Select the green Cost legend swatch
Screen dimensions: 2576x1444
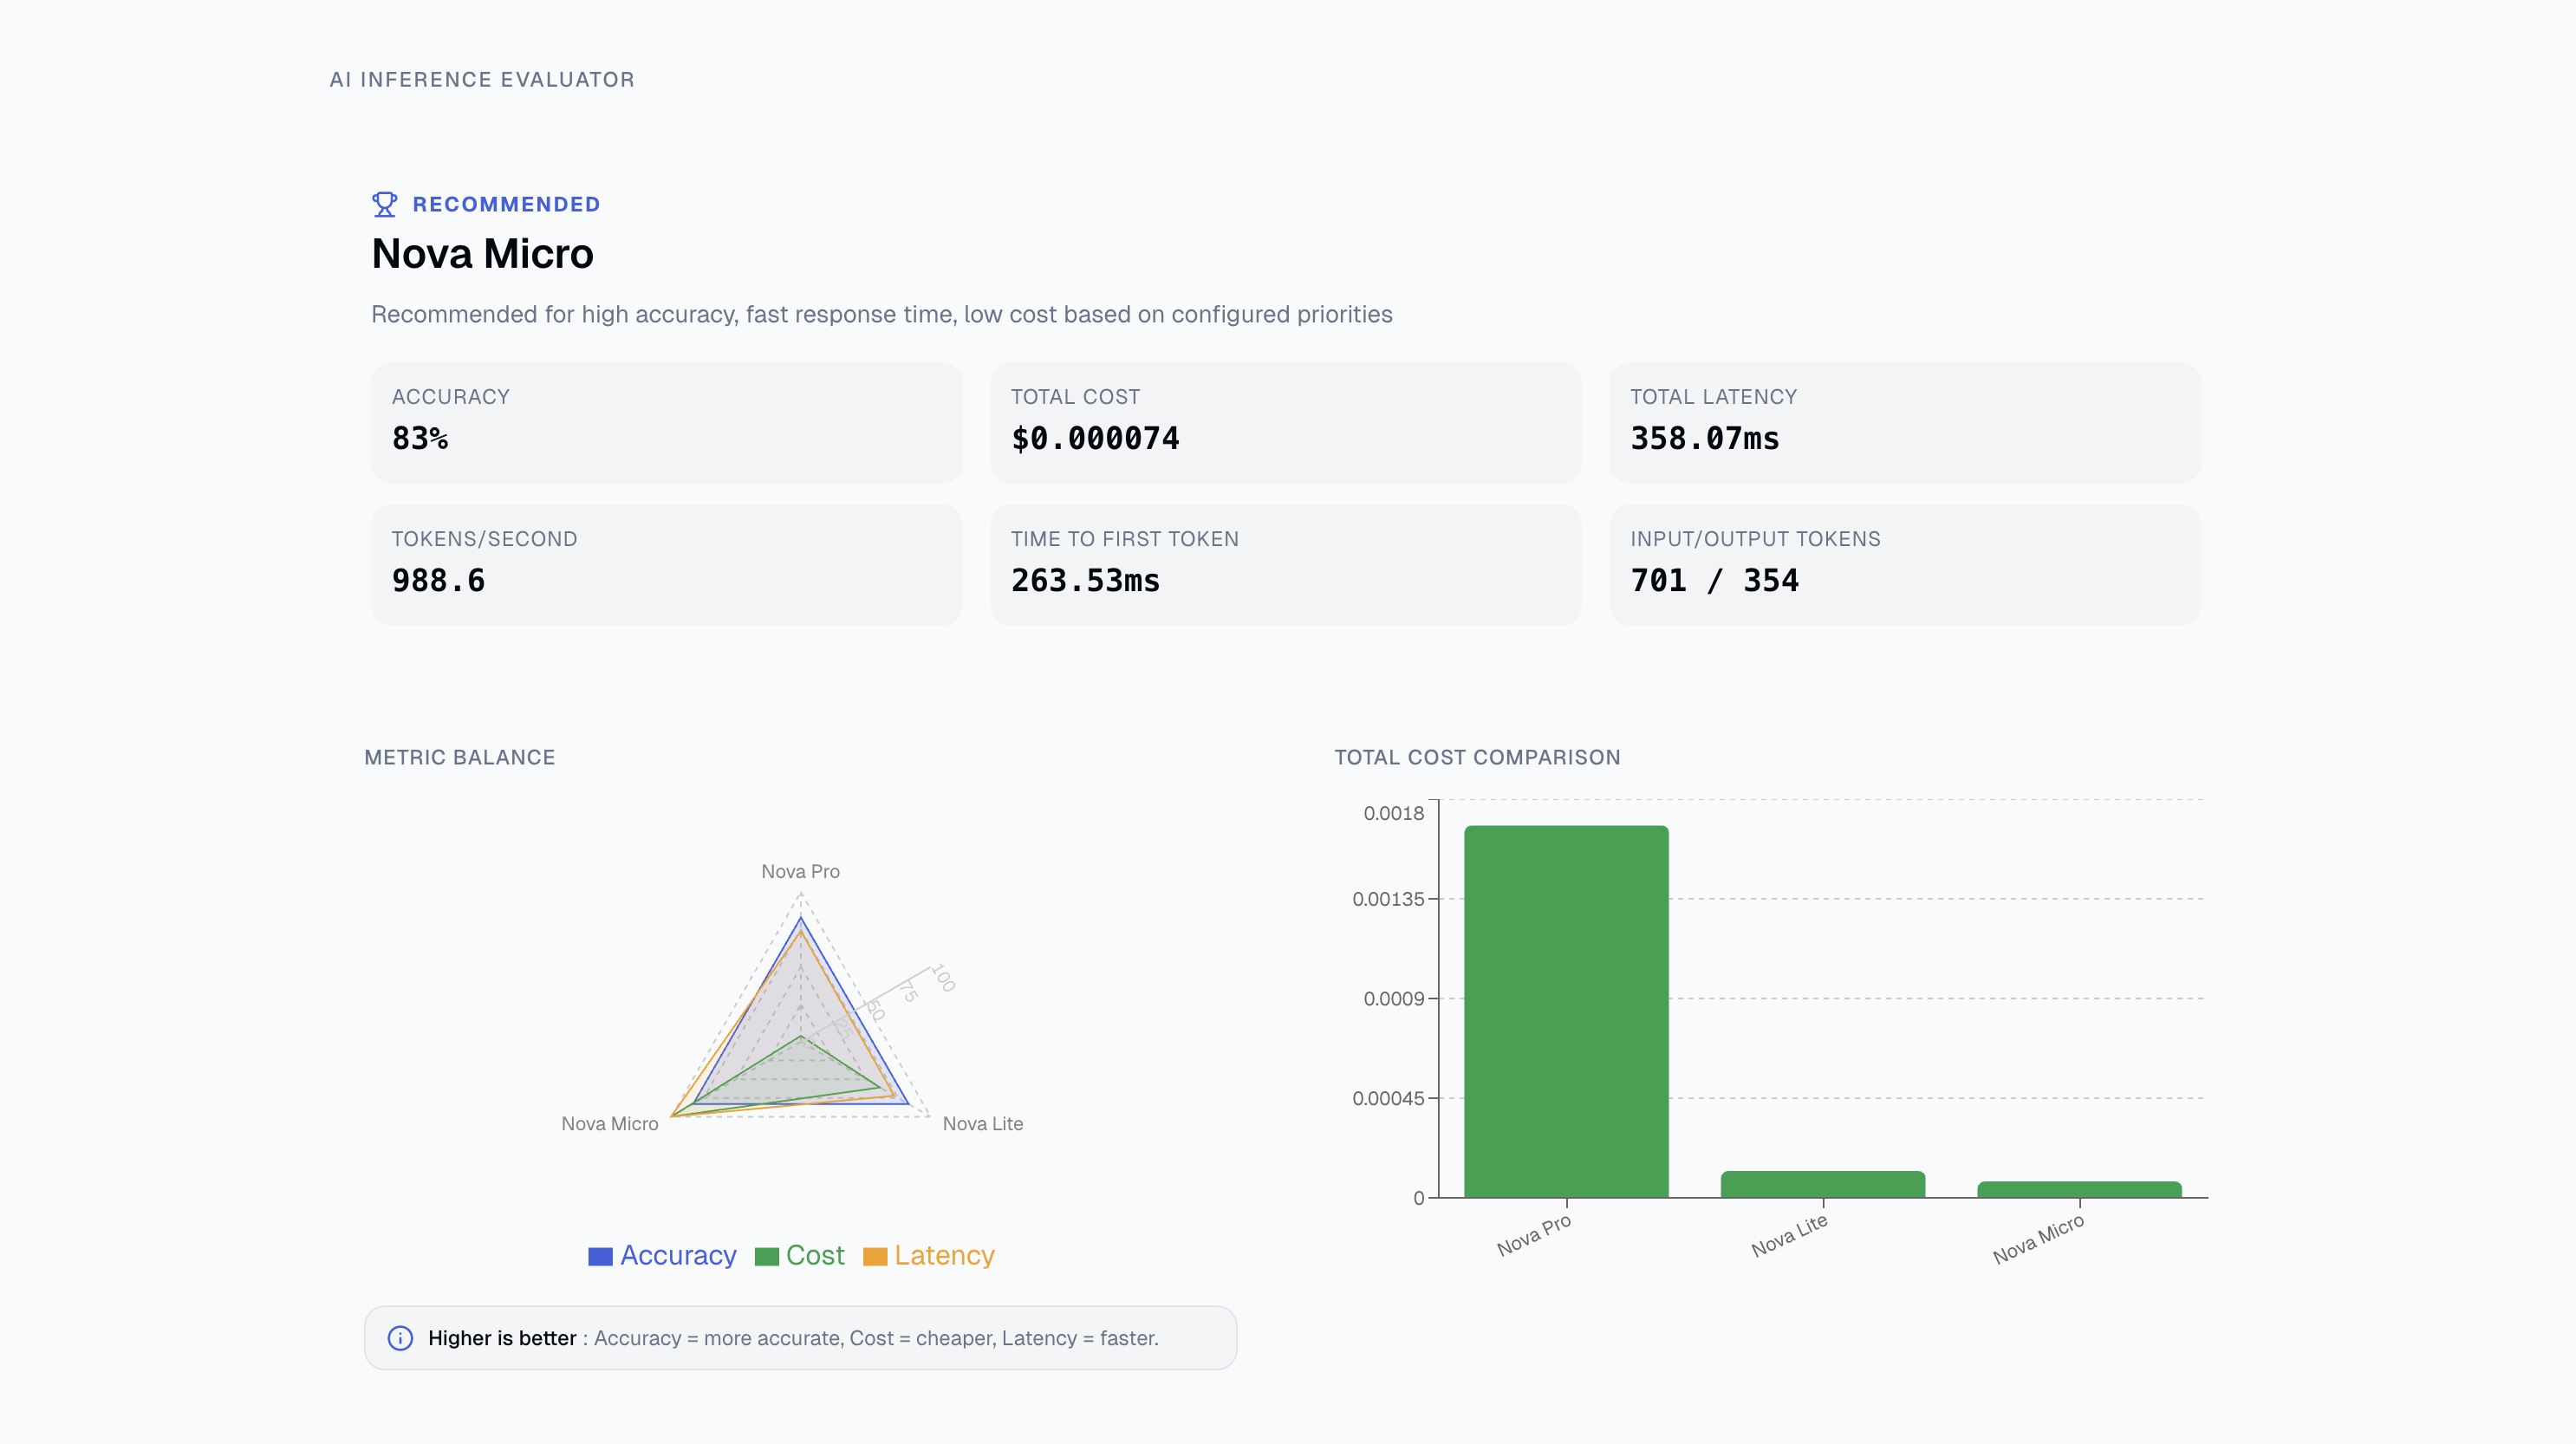click(767, 1256)
